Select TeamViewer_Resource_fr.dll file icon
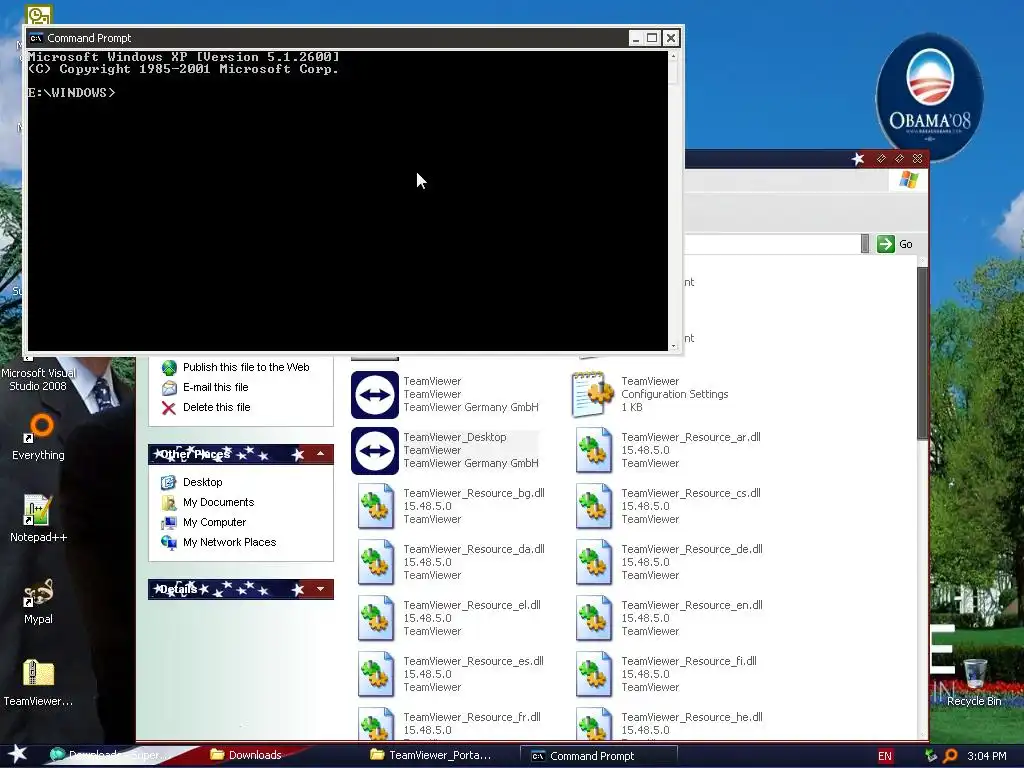The height and width of the screenshot is (768, 1024). 376,724
